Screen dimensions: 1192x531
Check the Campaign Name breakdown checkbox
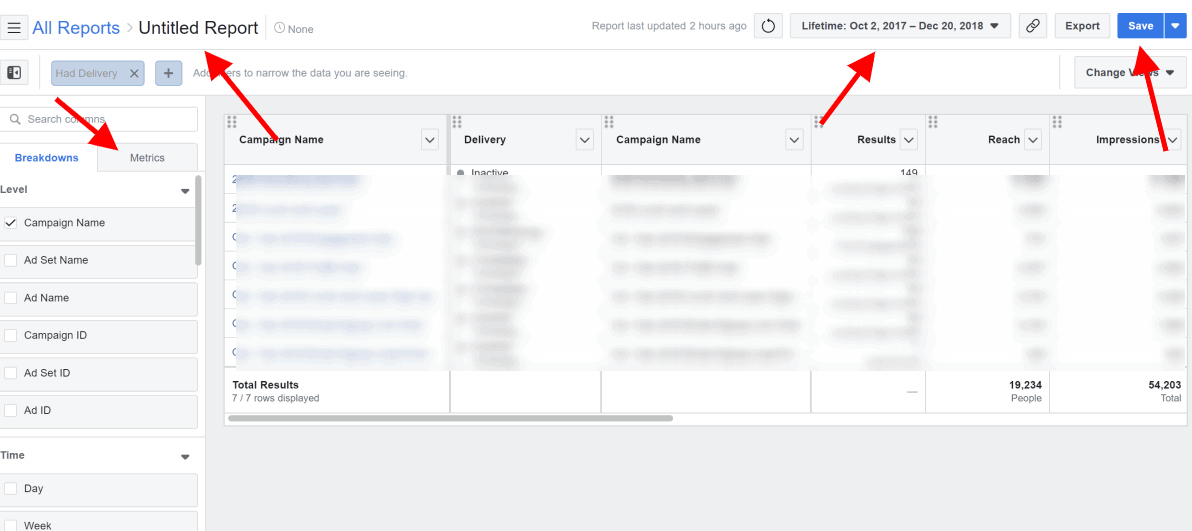click(x=11, y=223)
